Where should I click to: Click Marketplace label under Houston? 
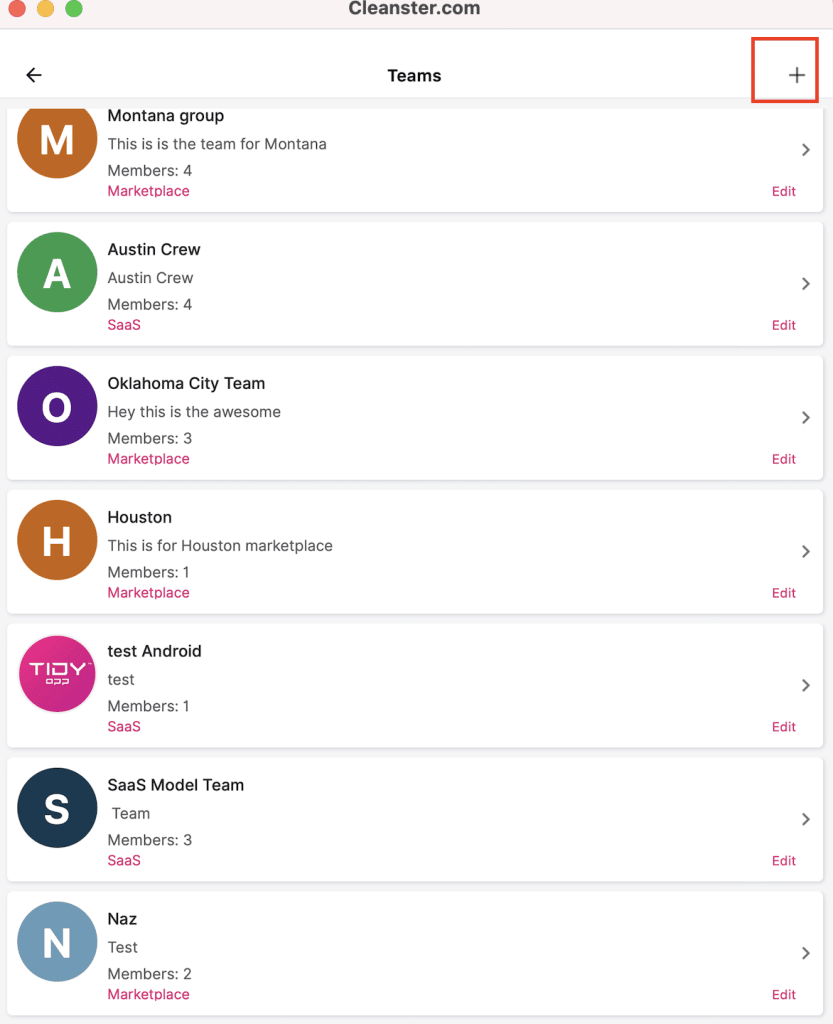tap(149, 593)
